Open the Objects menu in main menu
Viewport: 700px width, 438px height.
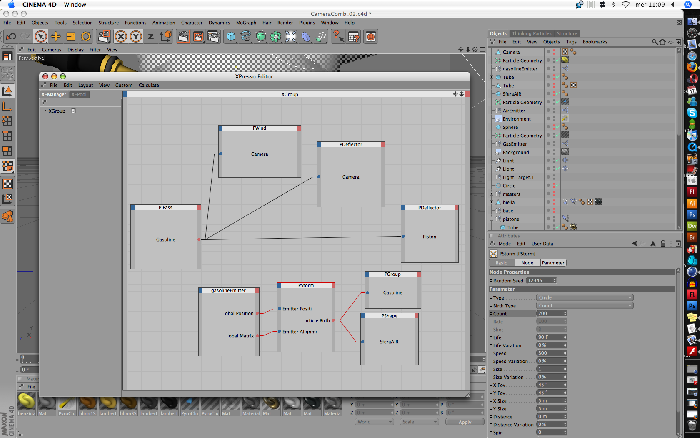[x=40, y=22]
